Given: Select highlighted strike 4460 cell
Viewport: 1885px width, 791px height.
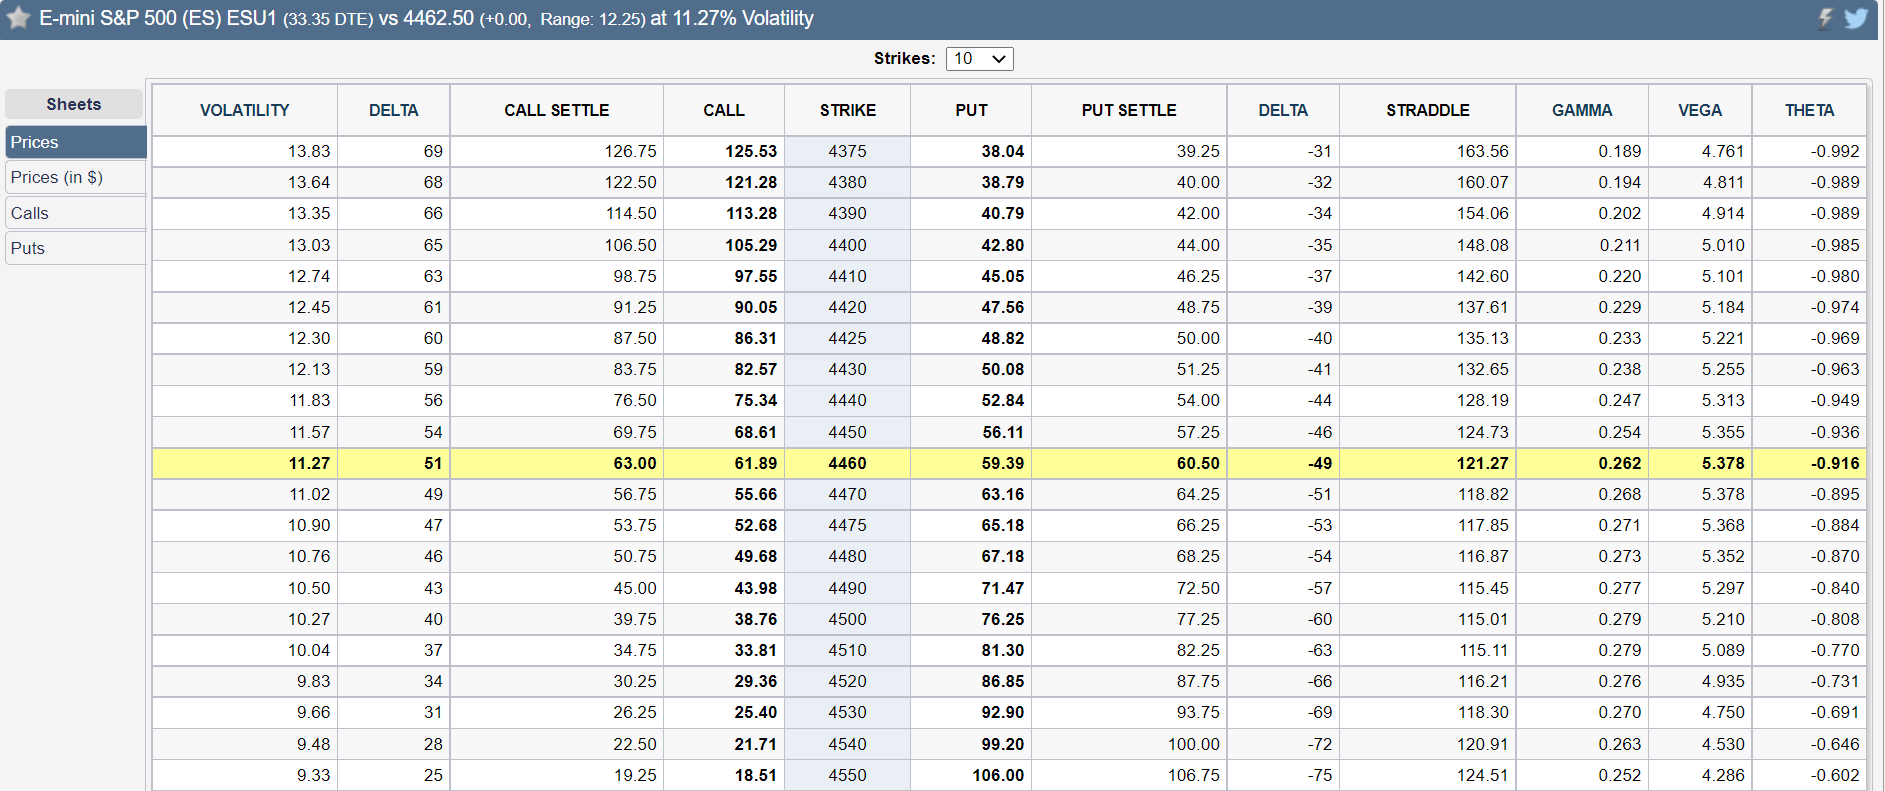Looking at the screenshot, I should tap(848, 463).
